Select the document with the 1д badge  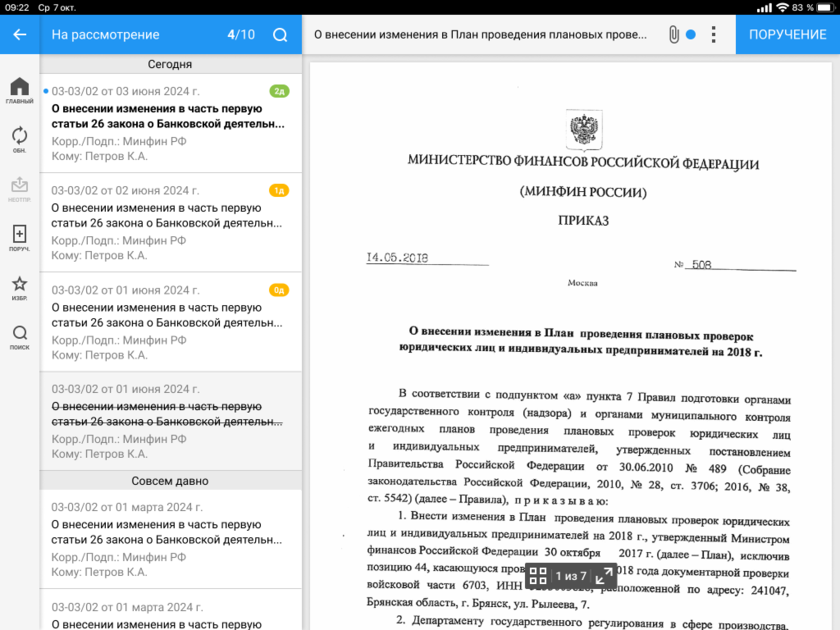pos(170,222)
